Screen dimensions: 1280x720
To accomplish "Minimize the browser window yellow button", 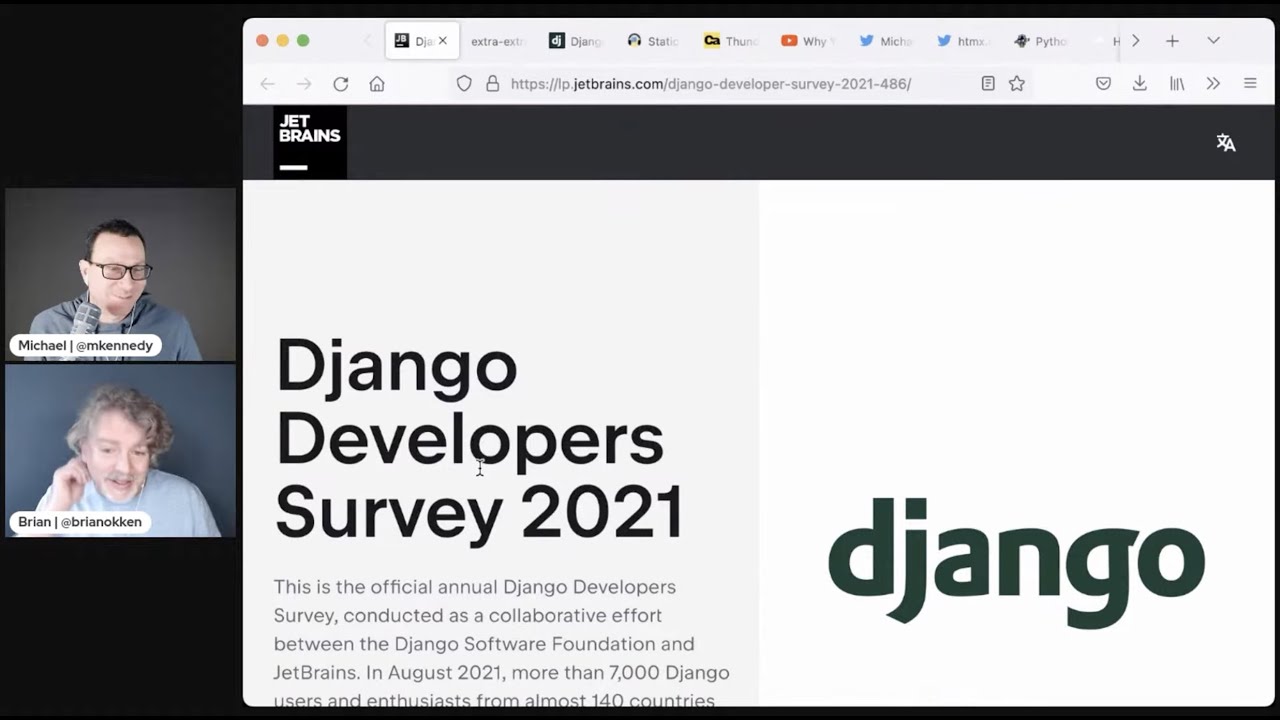I will click(x=283, y=41).
